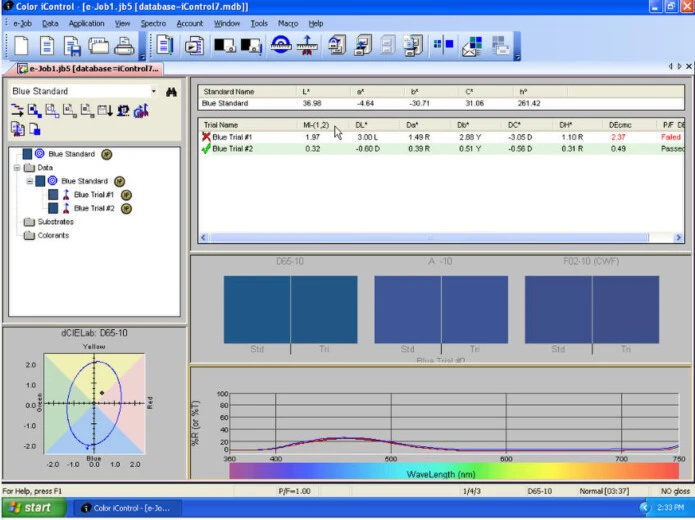
Task: Click the printer icon in toolbar
Action: 124,45
